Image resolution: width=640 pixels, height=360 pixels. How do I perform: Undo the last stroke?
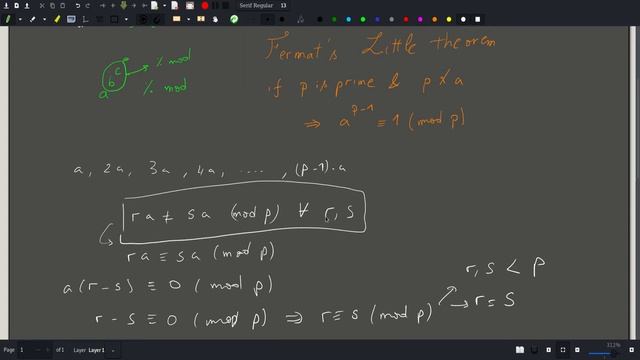78,6
